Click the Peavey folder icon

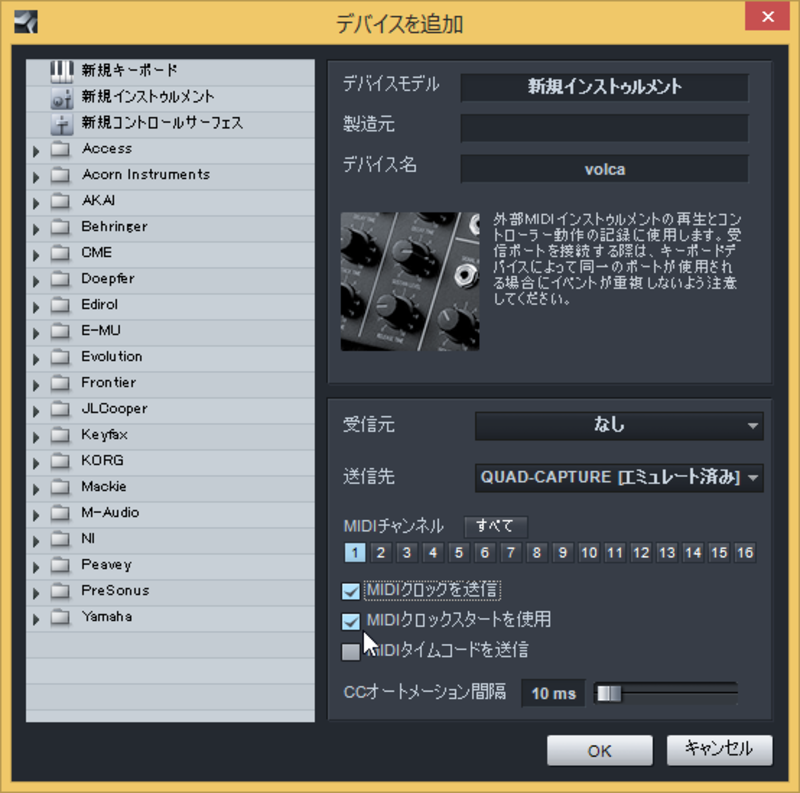click(x=61, y=566)
